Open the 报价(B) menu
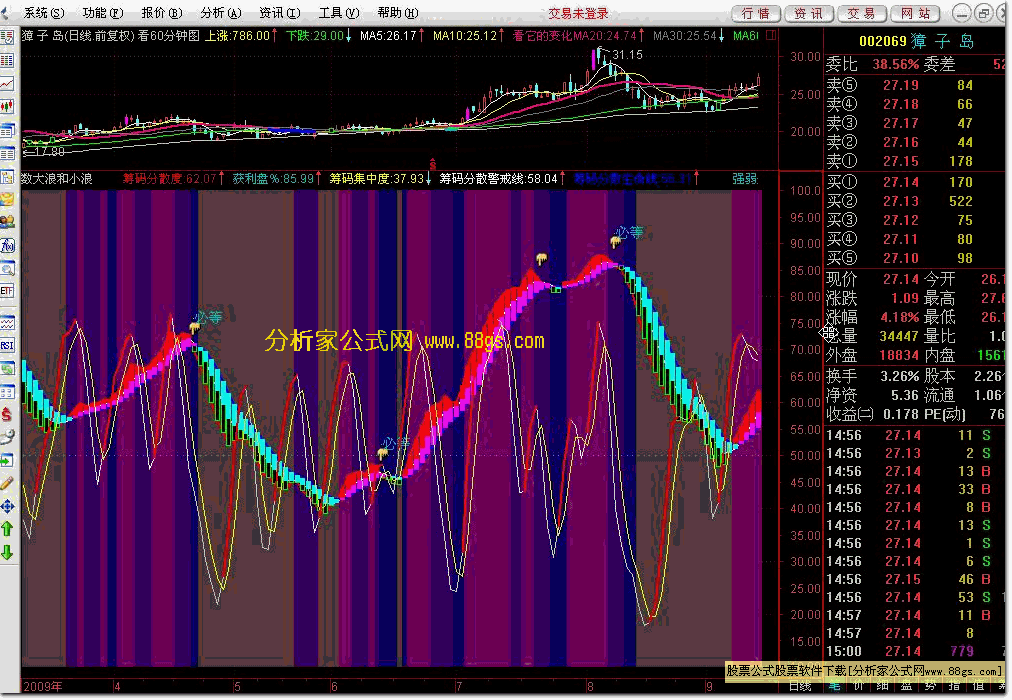Image resolution: width=1012 pixels, height=700 pixels. coord(161,13)
